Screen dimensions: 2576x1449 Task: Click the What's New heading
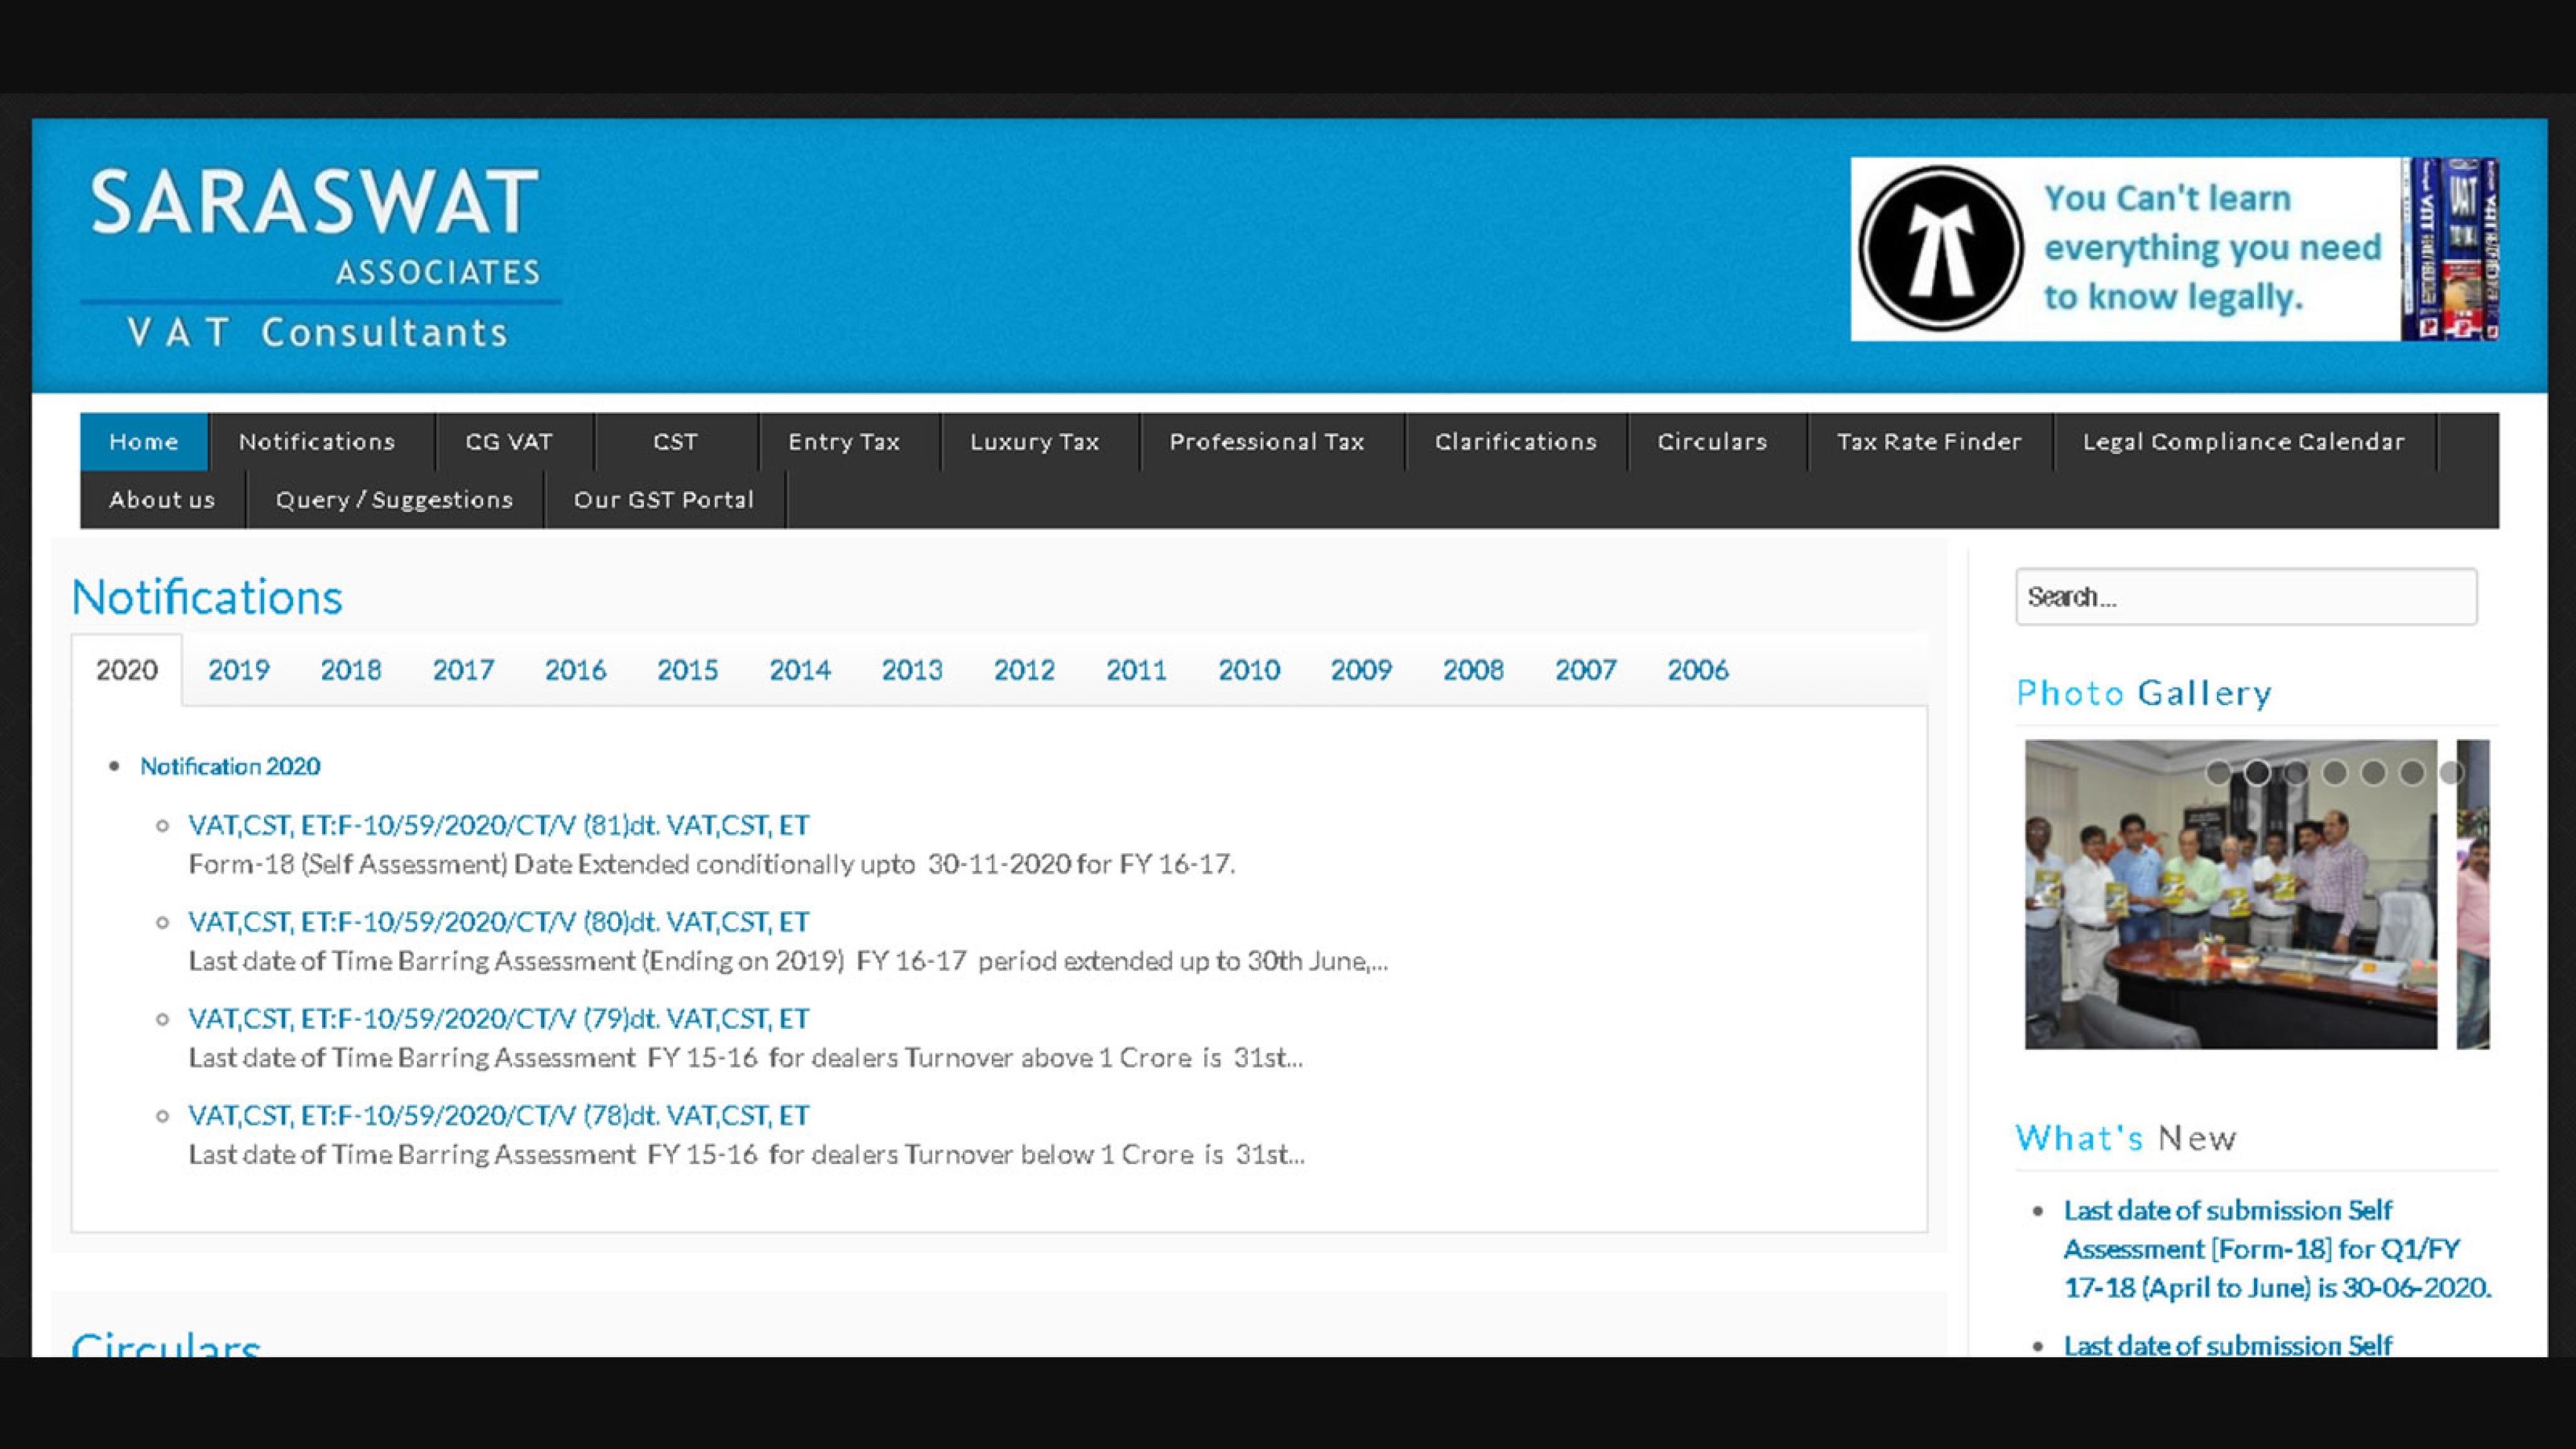pos(2126,1138)
